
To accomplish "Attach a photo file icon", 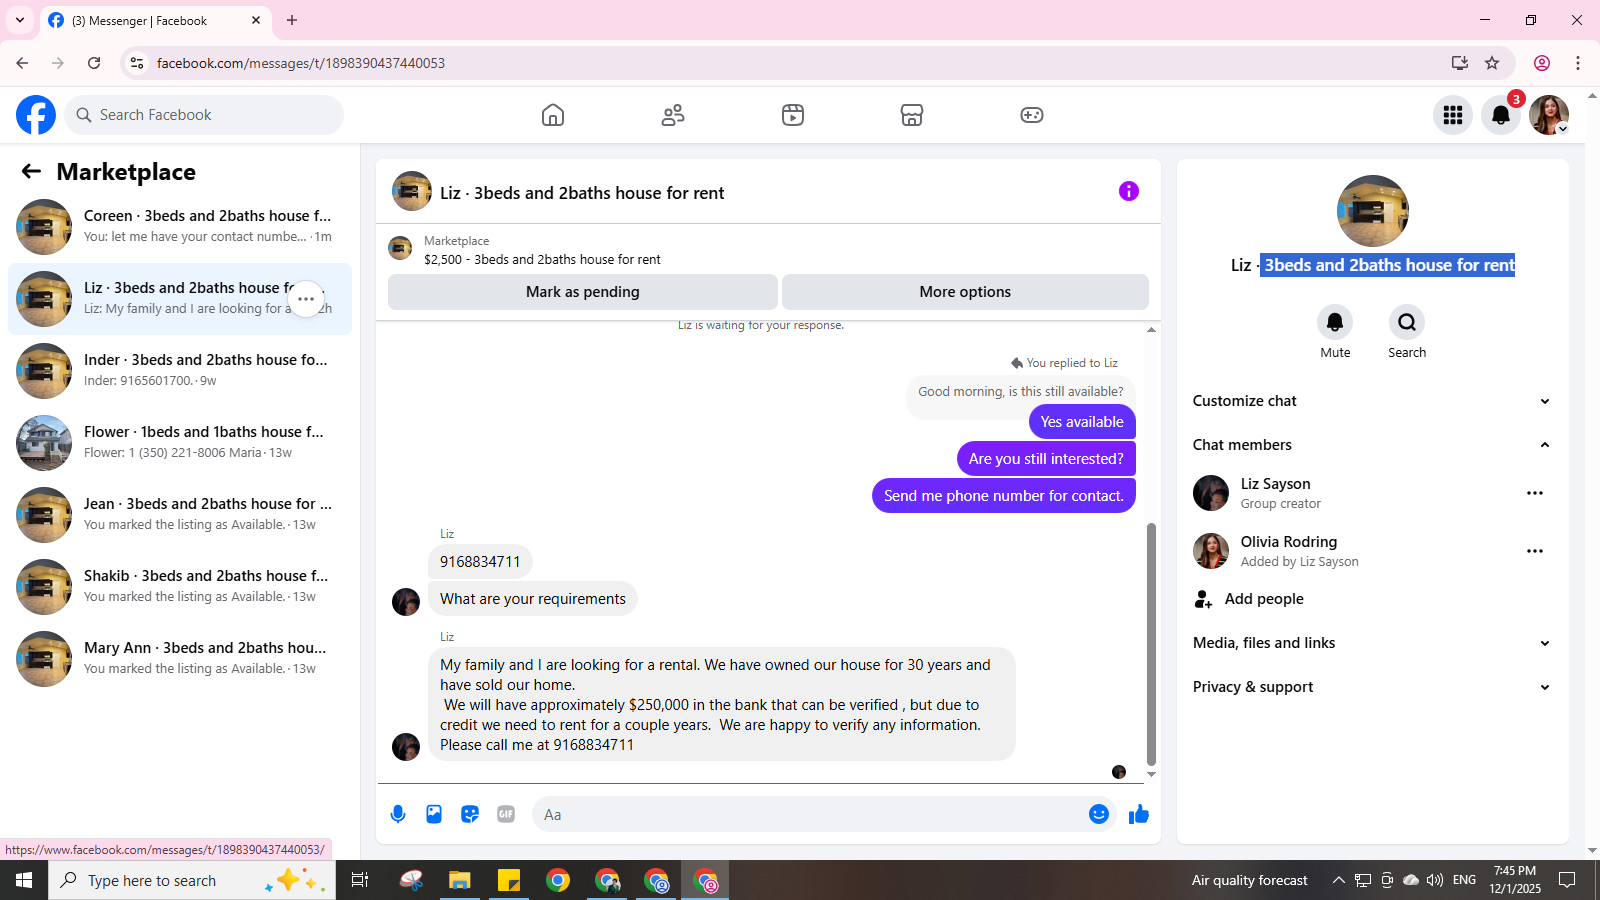I will pyautogui.click(x=434, y=814).
